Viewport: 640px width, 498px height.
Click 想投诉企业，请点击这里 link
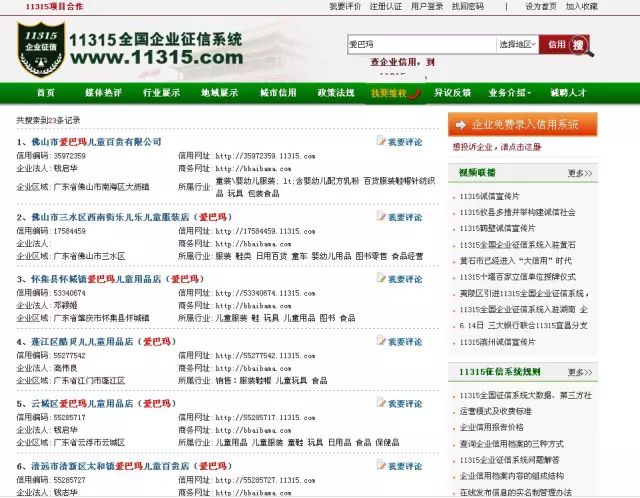click(497, 147)
